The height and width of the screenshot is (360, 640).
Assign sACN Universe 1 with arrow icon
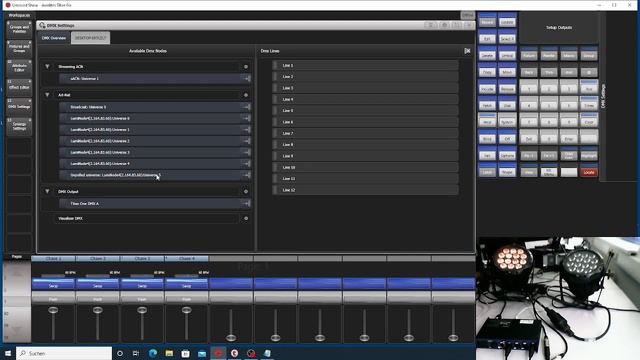point(246,78)
